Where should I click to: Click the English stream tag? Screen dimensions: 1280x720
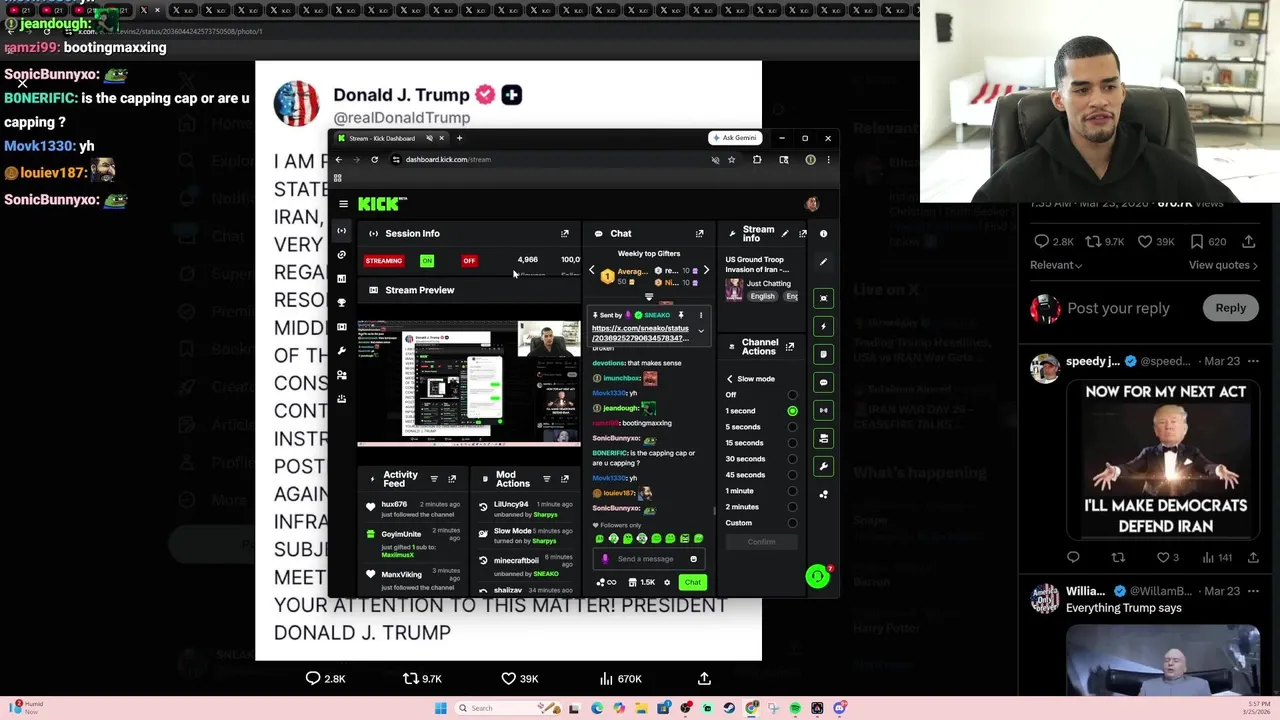pos(763,296)
